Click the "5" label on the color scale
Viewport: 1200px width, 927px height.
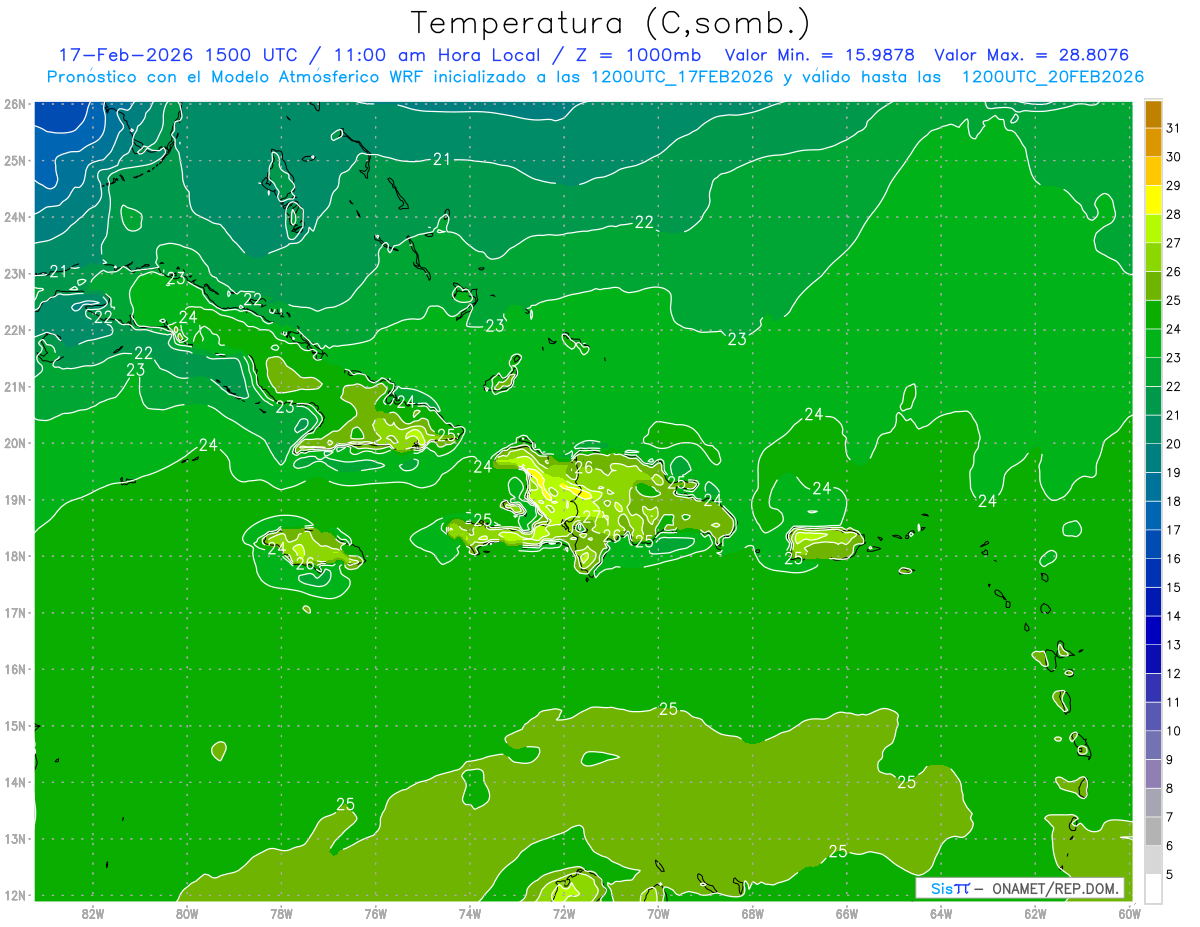[1170, 874]
